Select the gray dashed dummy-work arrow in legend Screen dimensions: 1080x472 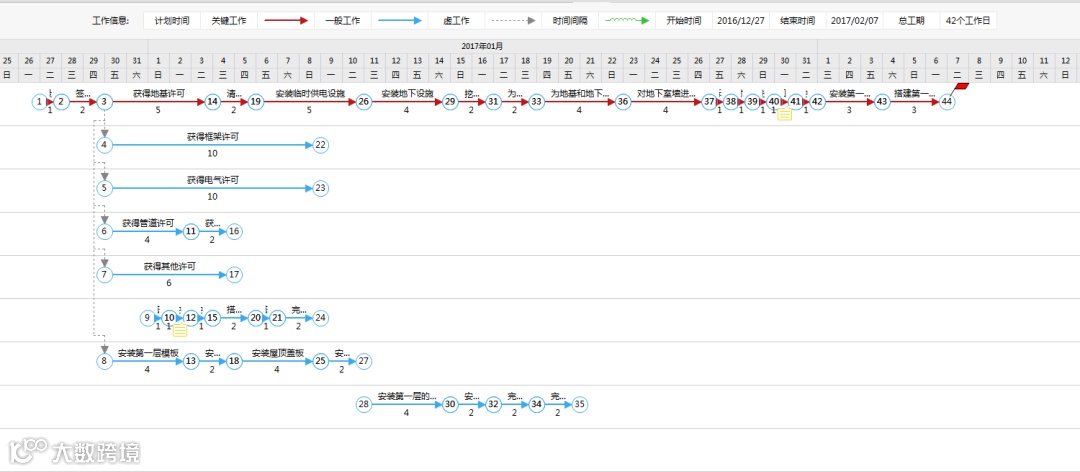pos(513,21)
